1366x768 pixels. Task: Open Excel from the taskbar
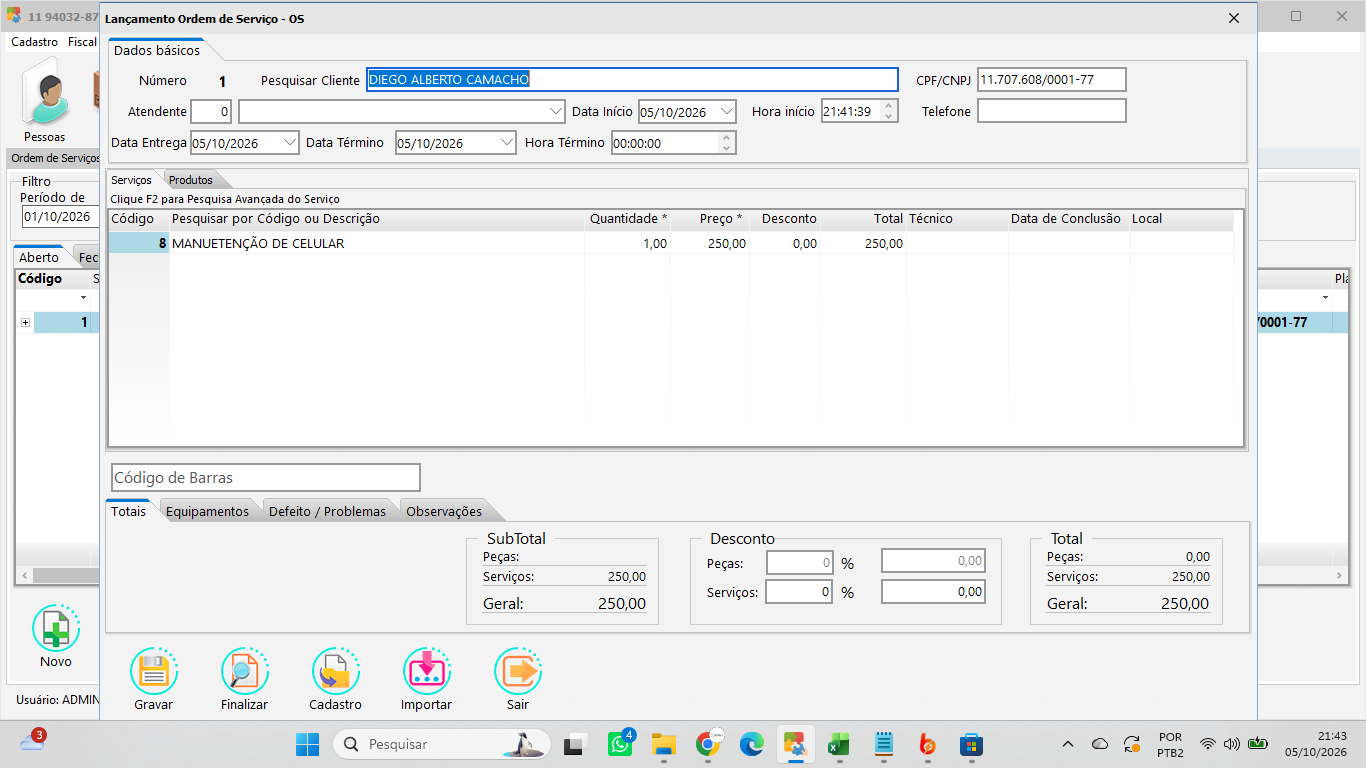[838, 744]
